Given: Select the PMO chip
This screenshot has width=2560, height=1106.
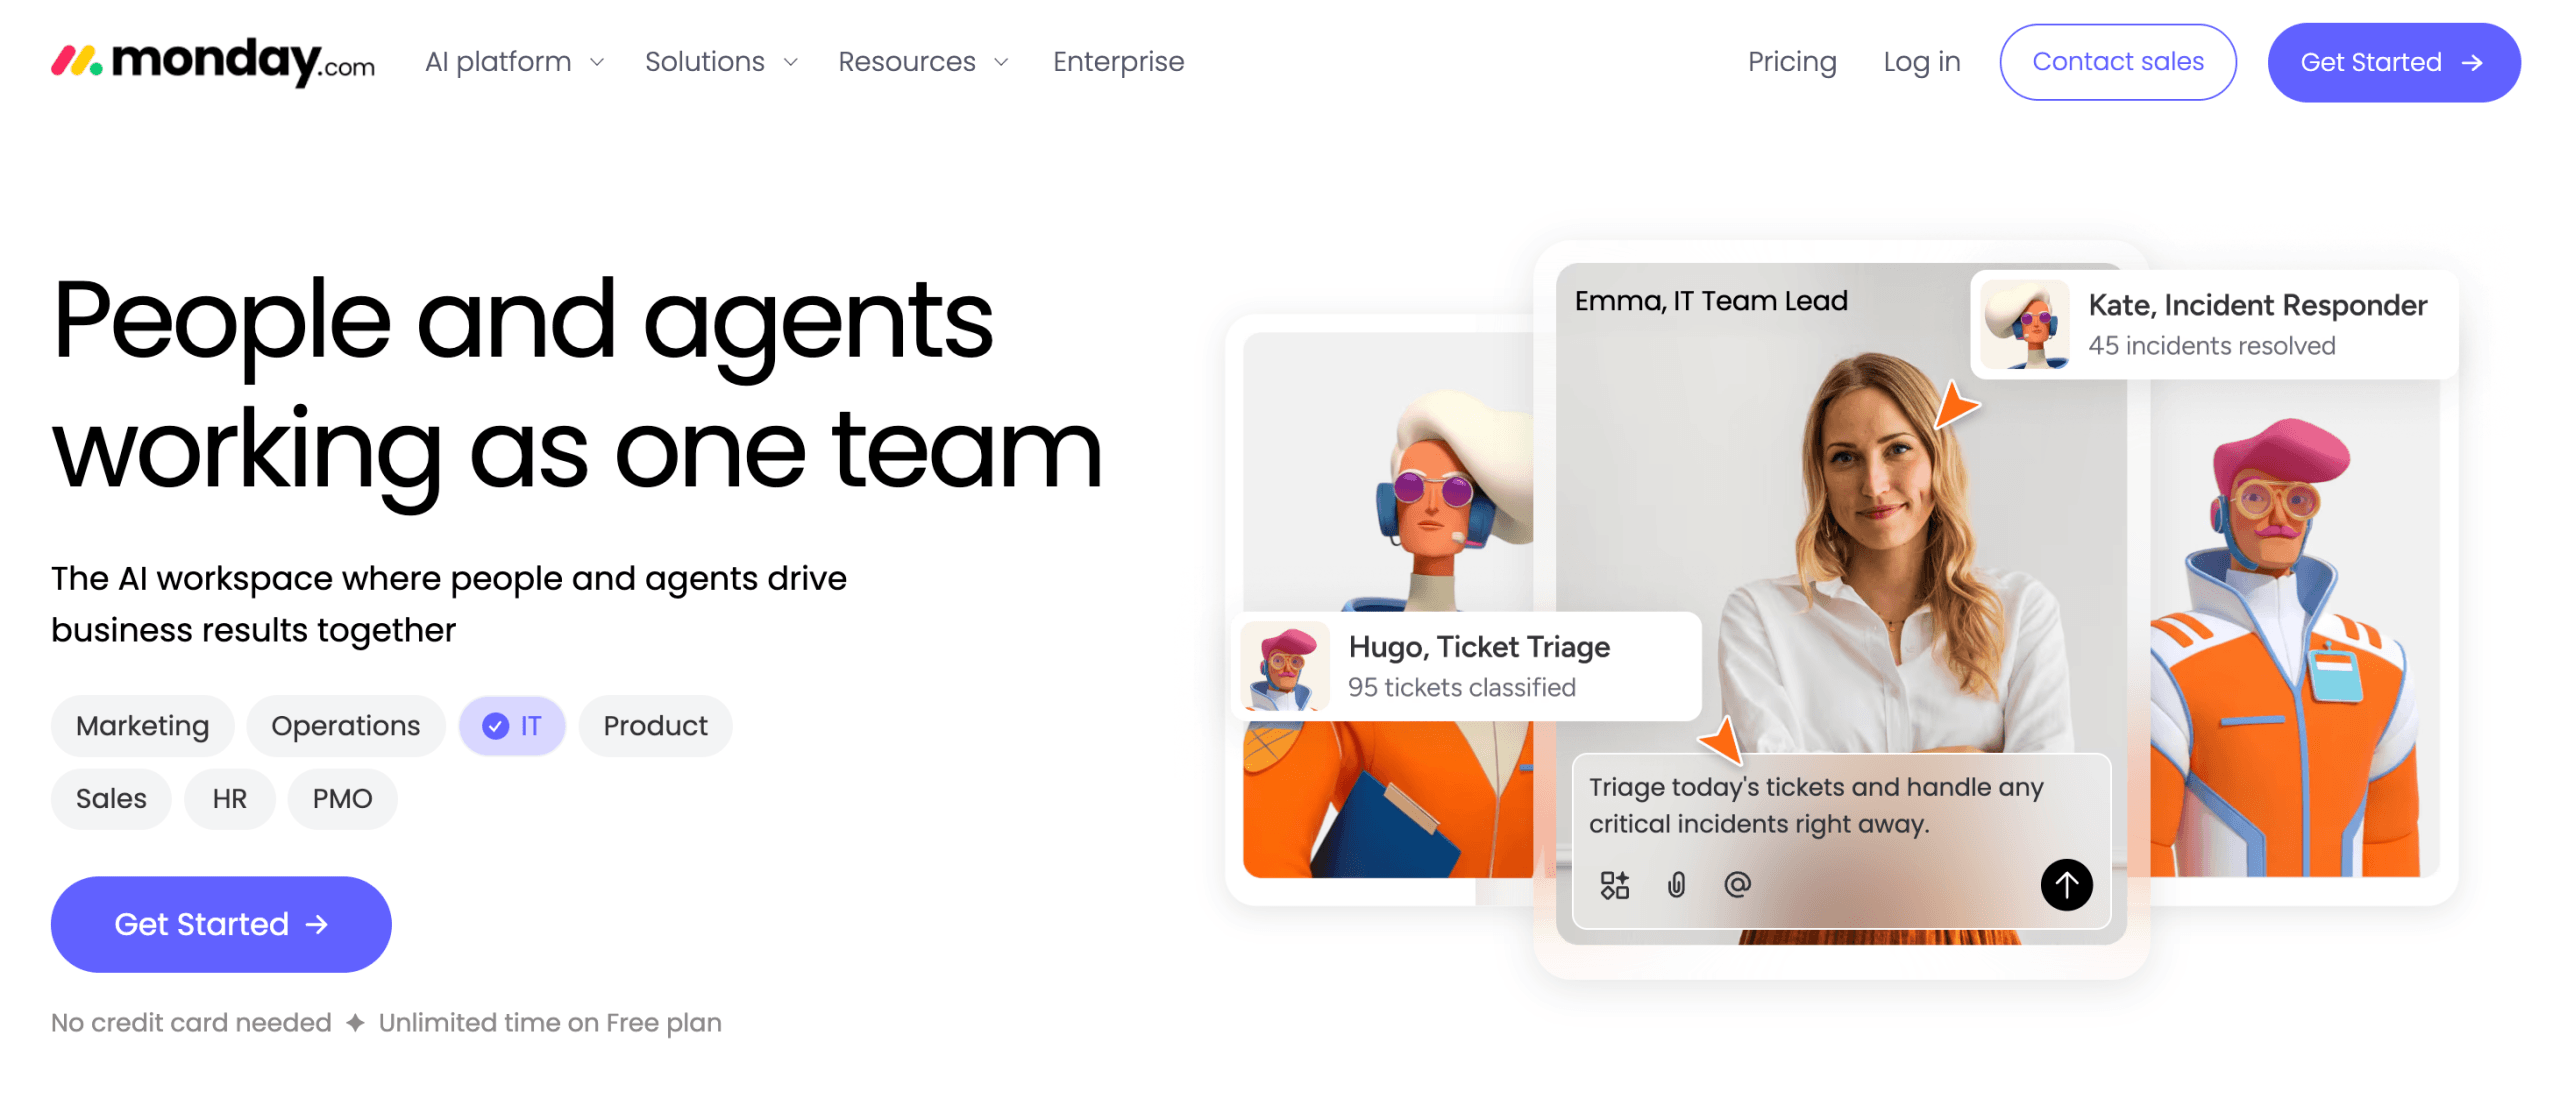Looking at the screenshot, I should point(342,798).
